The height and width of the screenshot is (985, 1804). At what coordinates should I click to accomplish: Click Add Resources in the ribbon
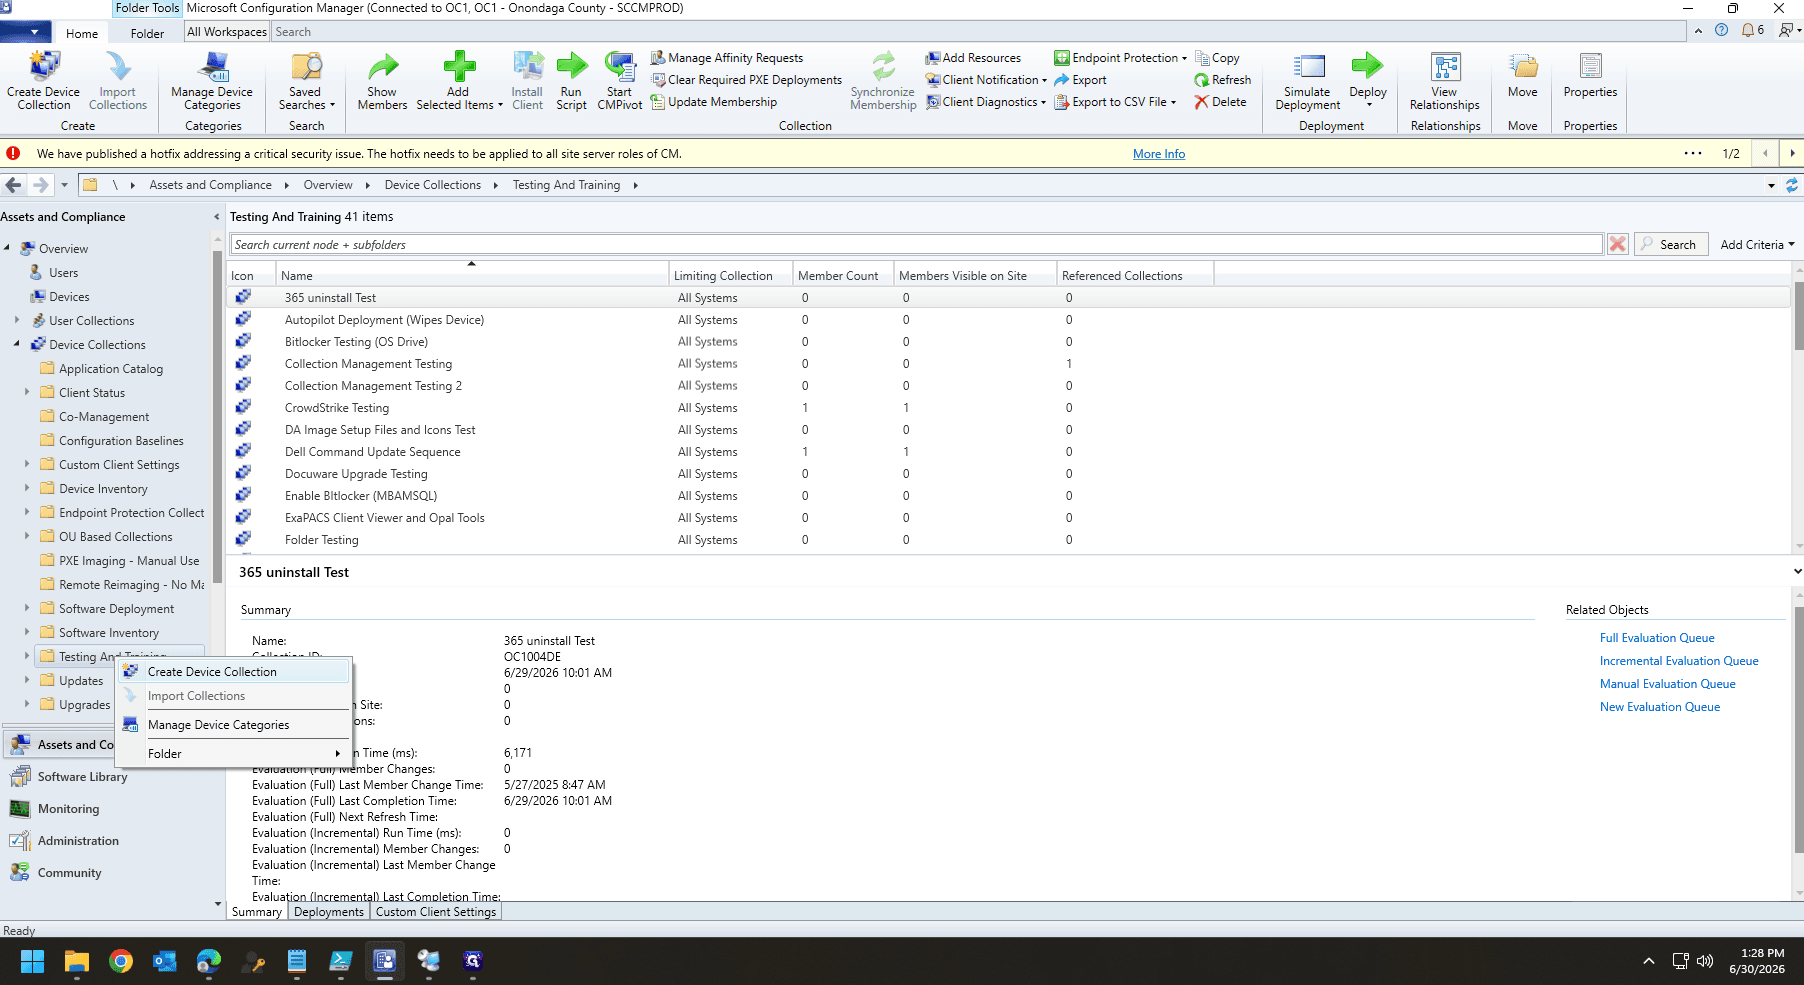(x=973, y=58)
